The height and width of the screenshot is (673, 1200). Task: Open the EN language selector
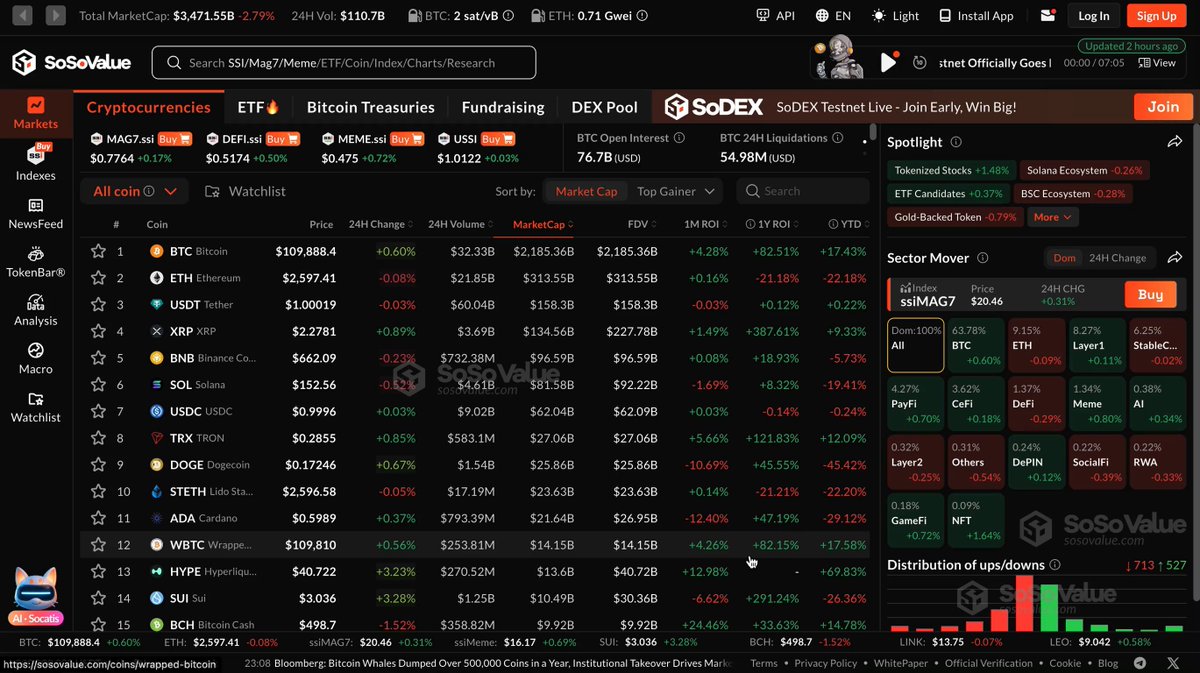[833, 16]
